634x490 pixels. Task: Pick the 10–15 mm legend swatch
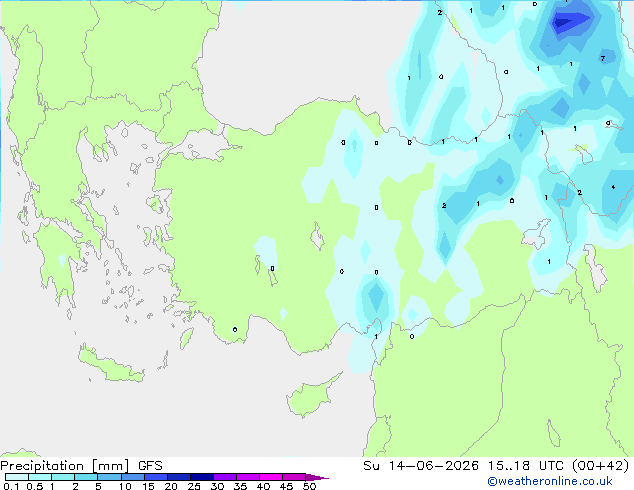[133, 477]
